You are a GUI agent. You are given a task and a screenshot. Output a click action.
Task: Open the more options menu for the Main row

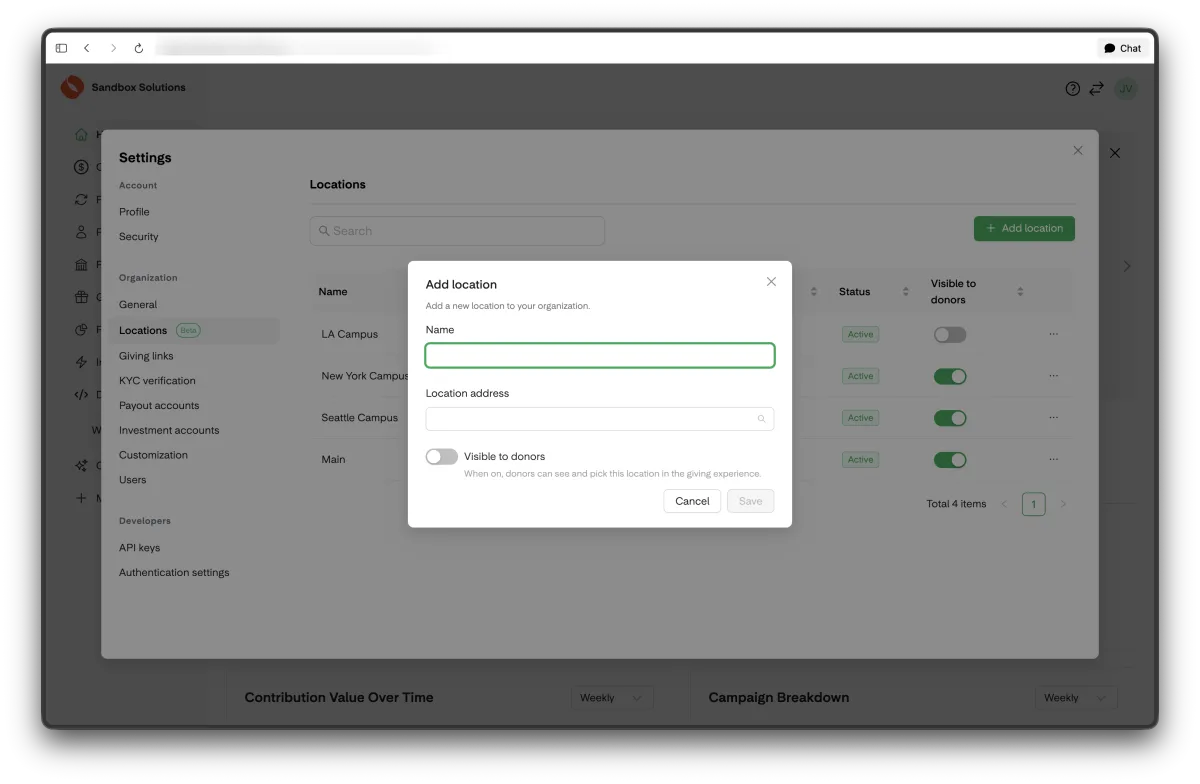tap(1053, 460)
